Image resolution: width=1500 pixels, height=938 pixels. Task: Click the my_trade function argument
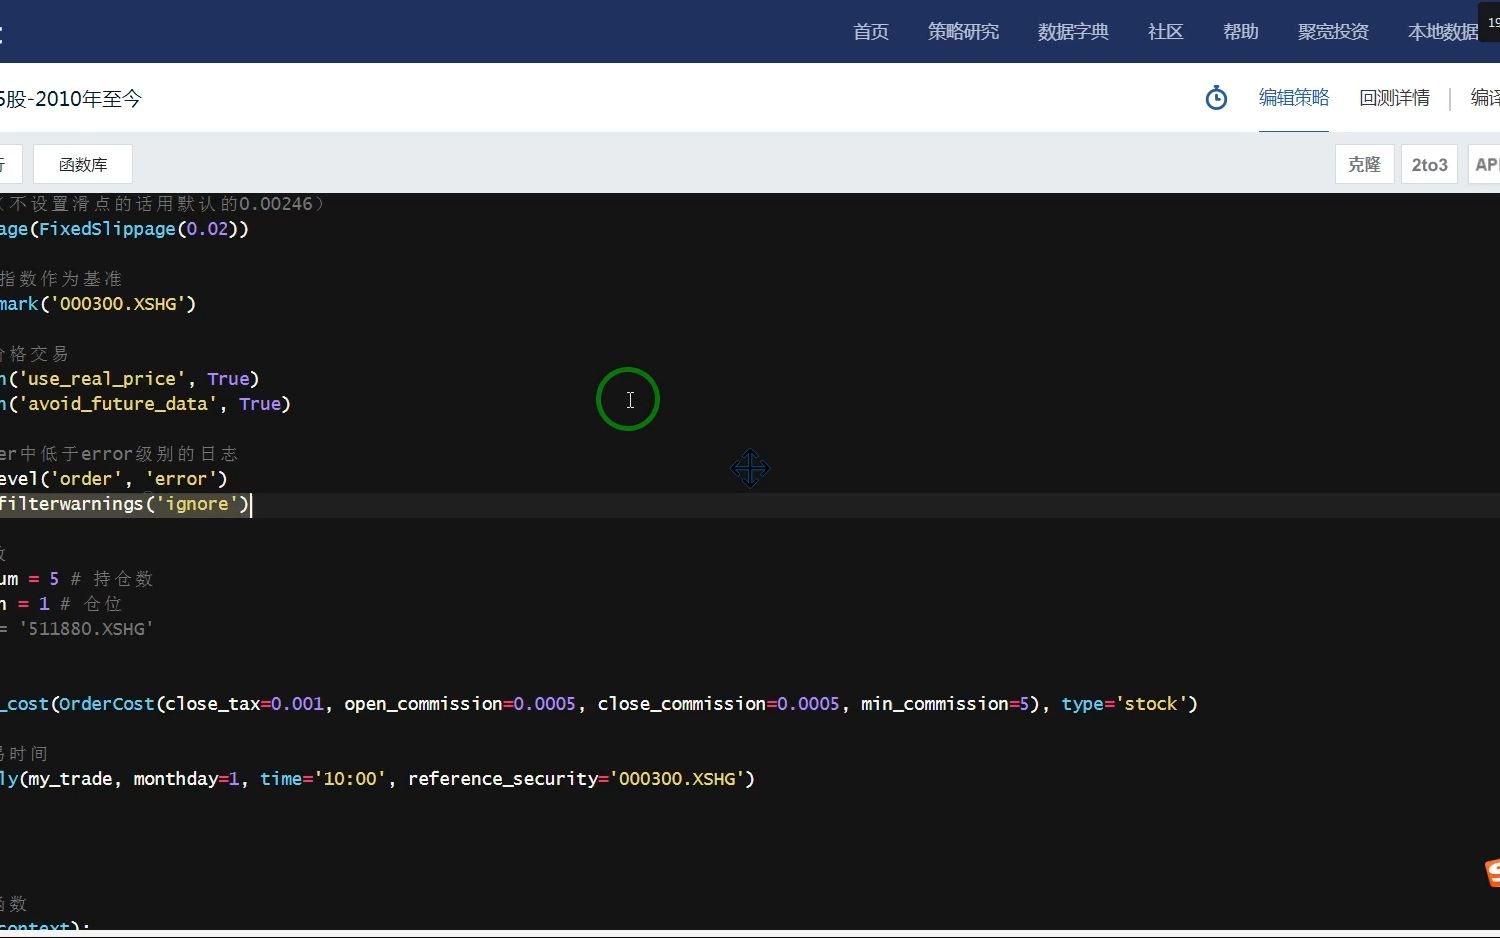point(70,779)
